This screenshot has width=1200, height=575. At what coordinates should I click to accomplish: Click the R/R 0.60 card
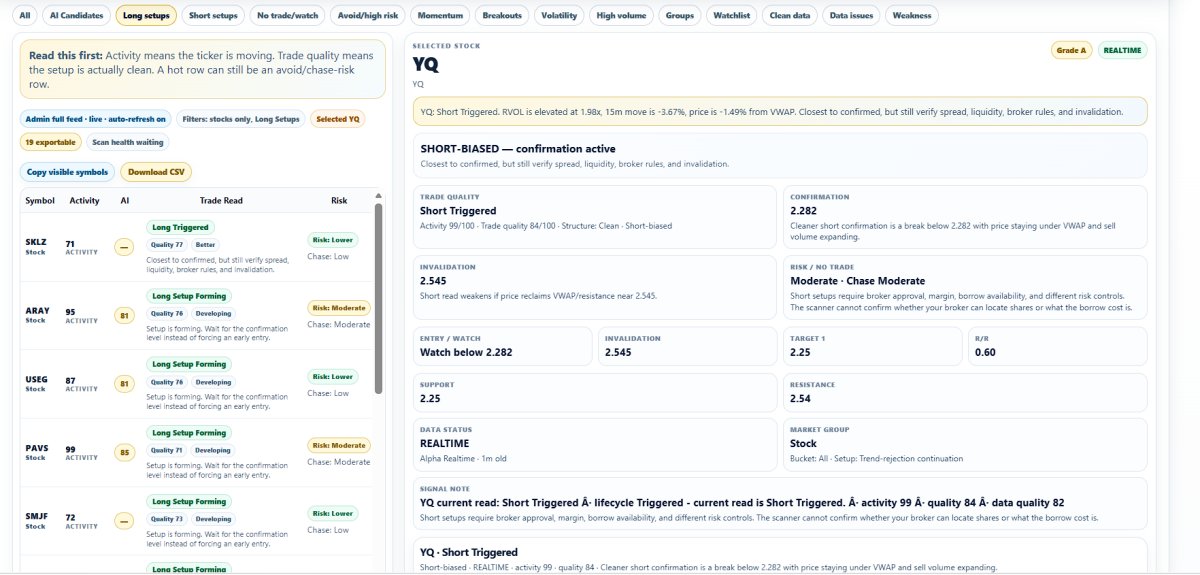1058,346
